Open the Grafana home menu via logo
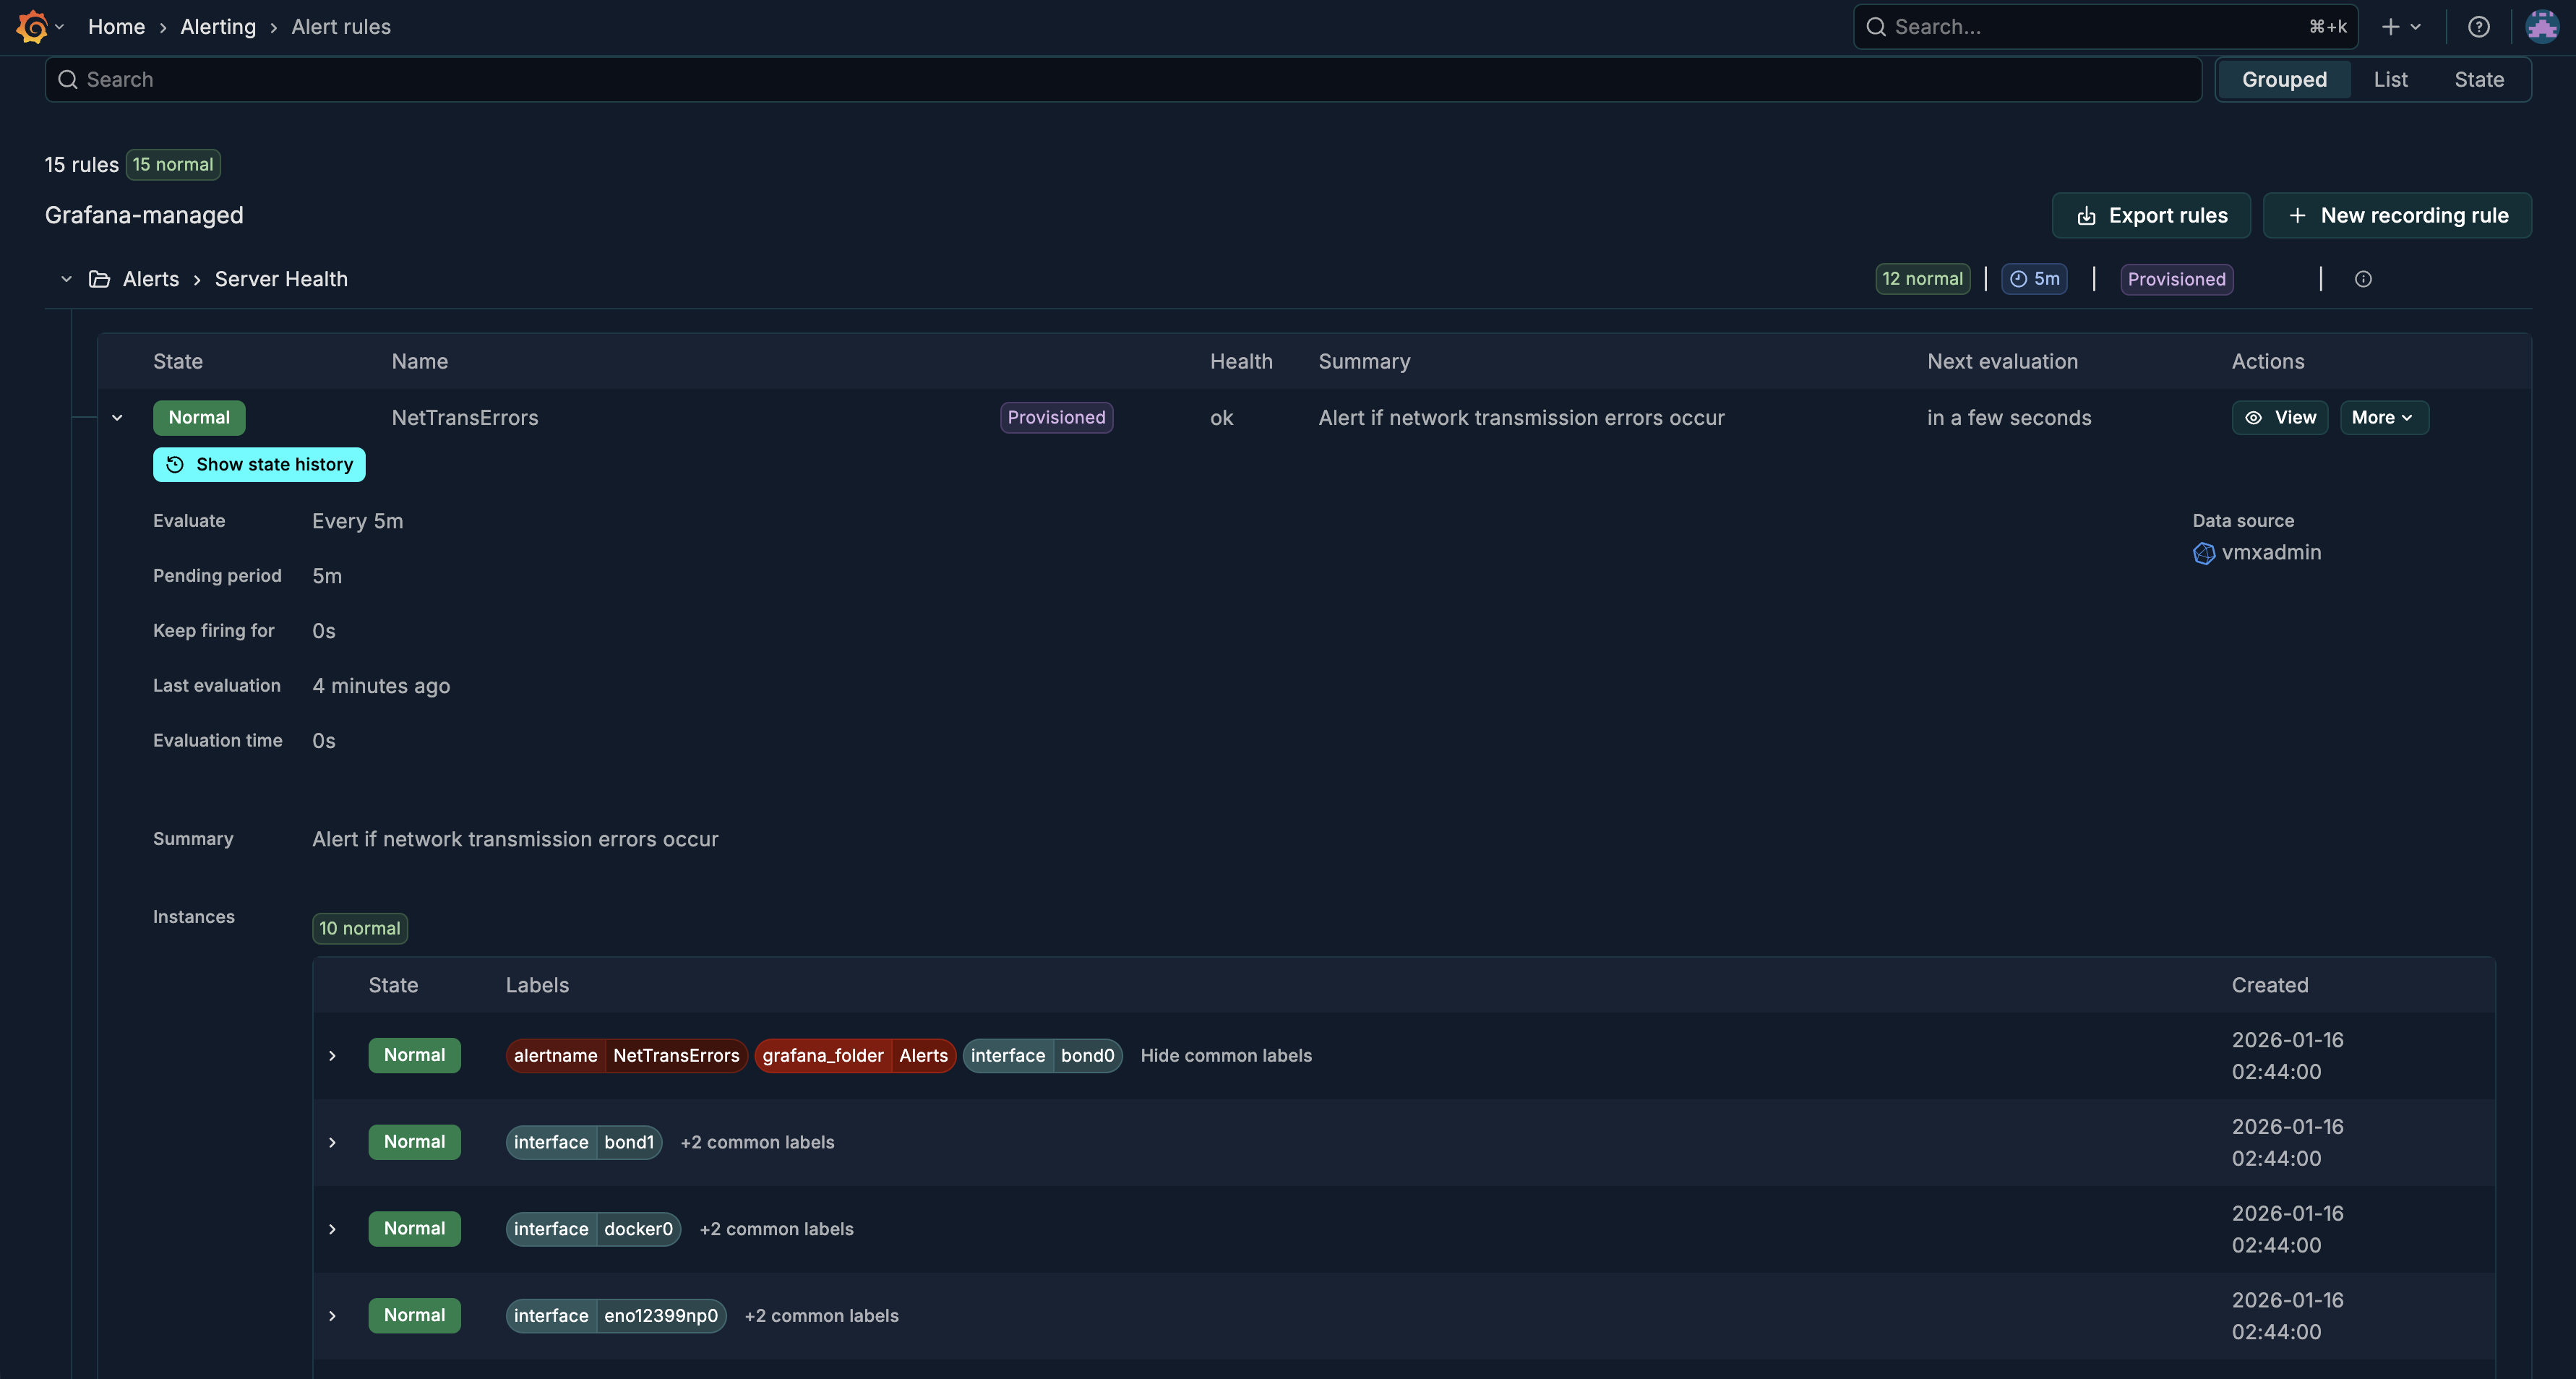Screen dimensions: 2576x1379 pos(30,26)
